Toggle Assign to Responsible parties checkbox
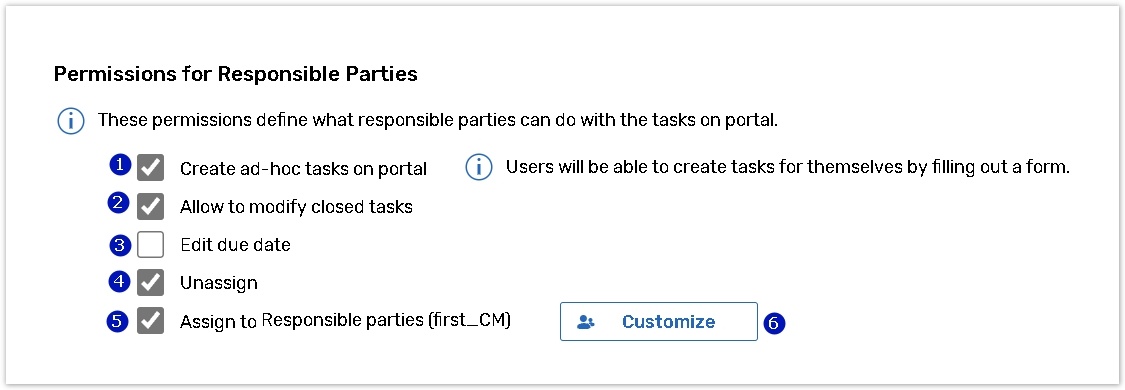 (x=151, y=321)
